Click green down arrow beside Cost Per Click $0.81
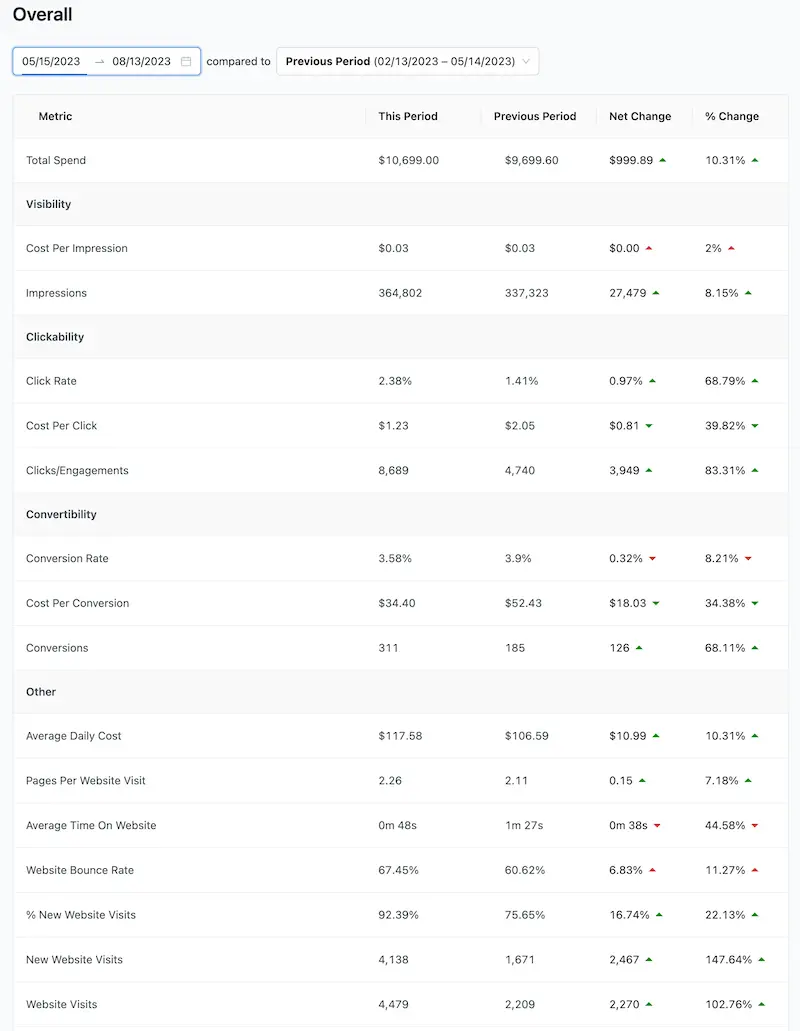Image resolution: width=800 pixels, height=1031 pixels. pos(649,426)
